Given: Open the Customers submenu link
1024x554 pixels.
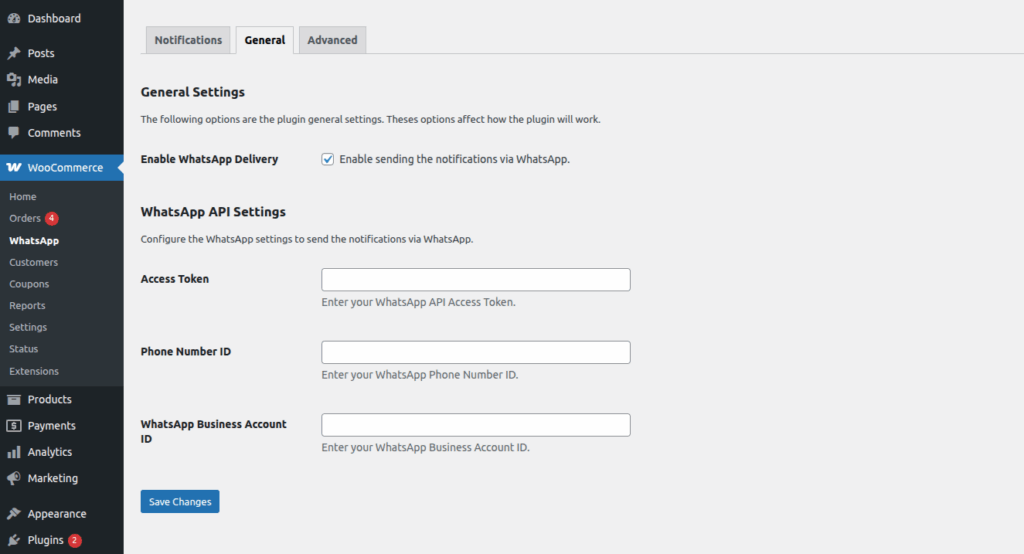Looking at the screenshot, I should point(33,262).
